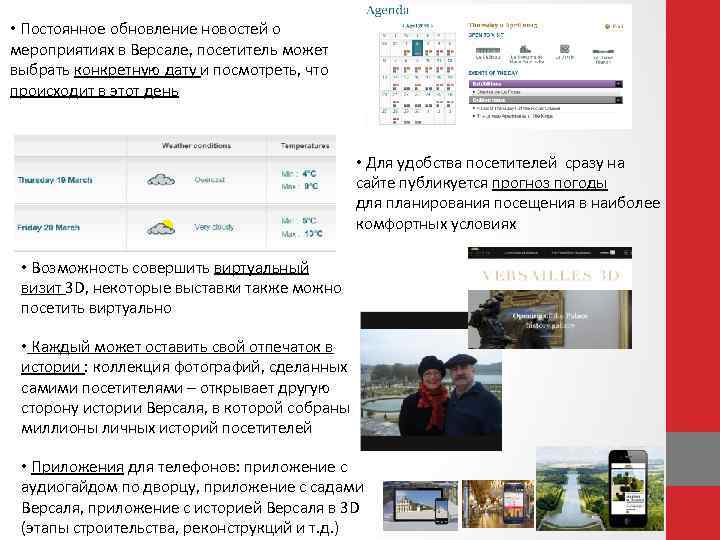Click the Print icon in the Agenda panel

614,27
